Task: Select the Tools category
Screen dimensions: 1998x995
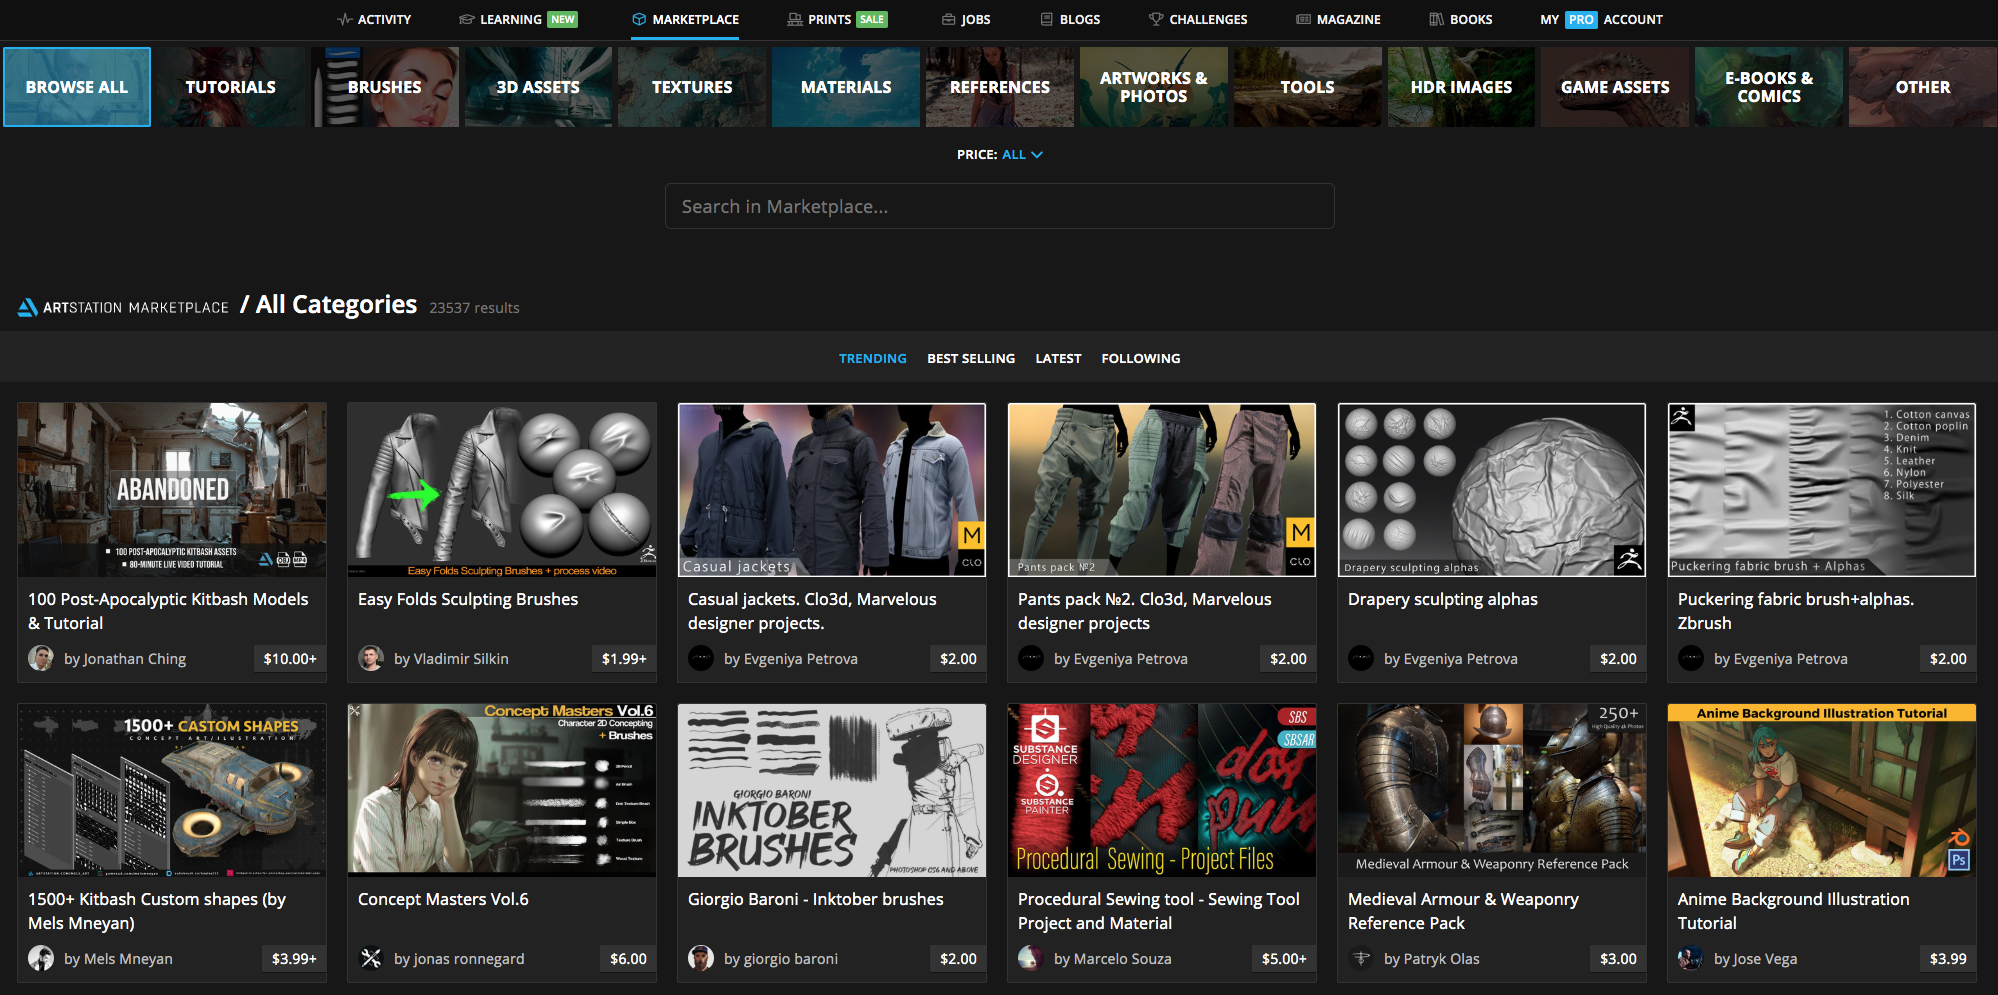Action: (1308, 87)
